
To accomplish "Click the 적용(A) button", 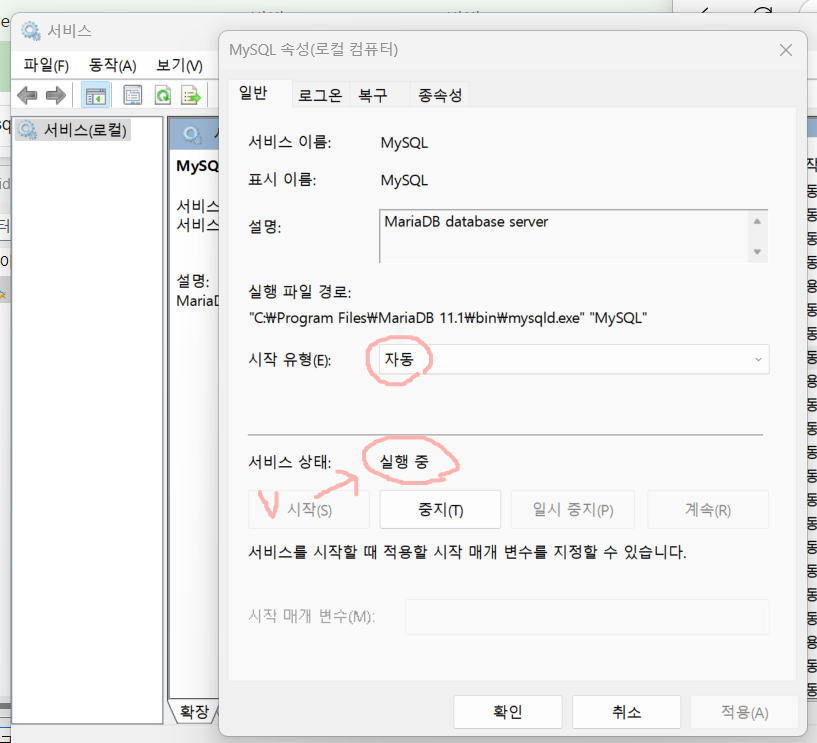I will [x=745, y=712].
